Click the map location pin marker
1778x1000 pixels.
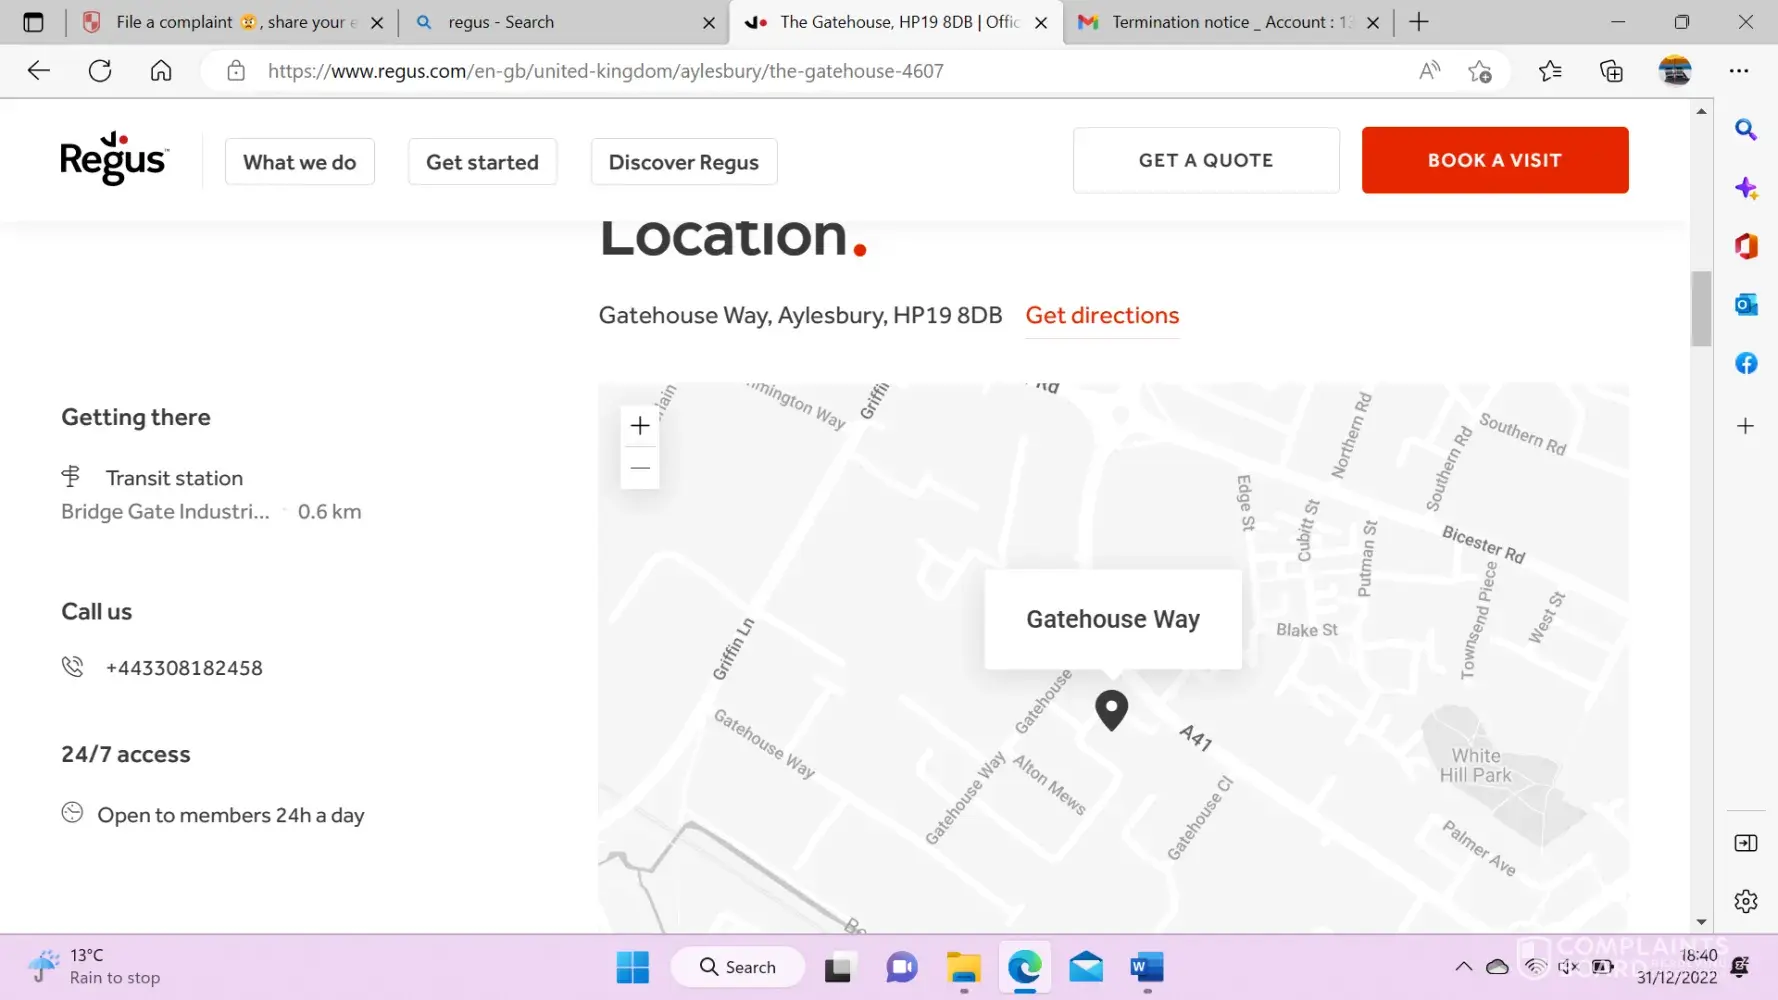click(1111, 710)
